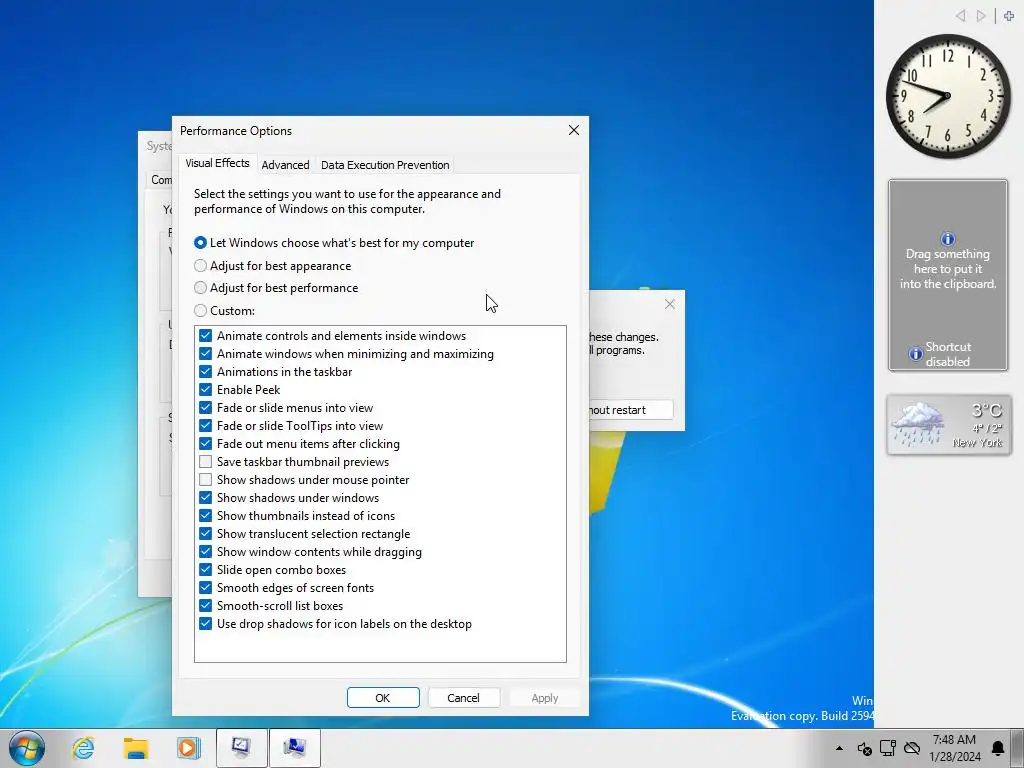
Task: Open the network status tray icon
Action: pos(888,748)
